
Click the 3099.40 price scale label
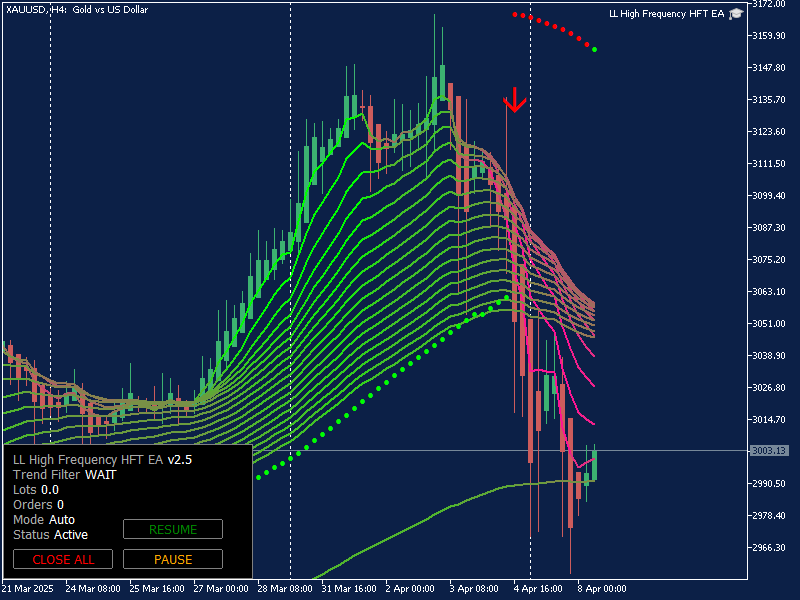click(x=769, y=195)
